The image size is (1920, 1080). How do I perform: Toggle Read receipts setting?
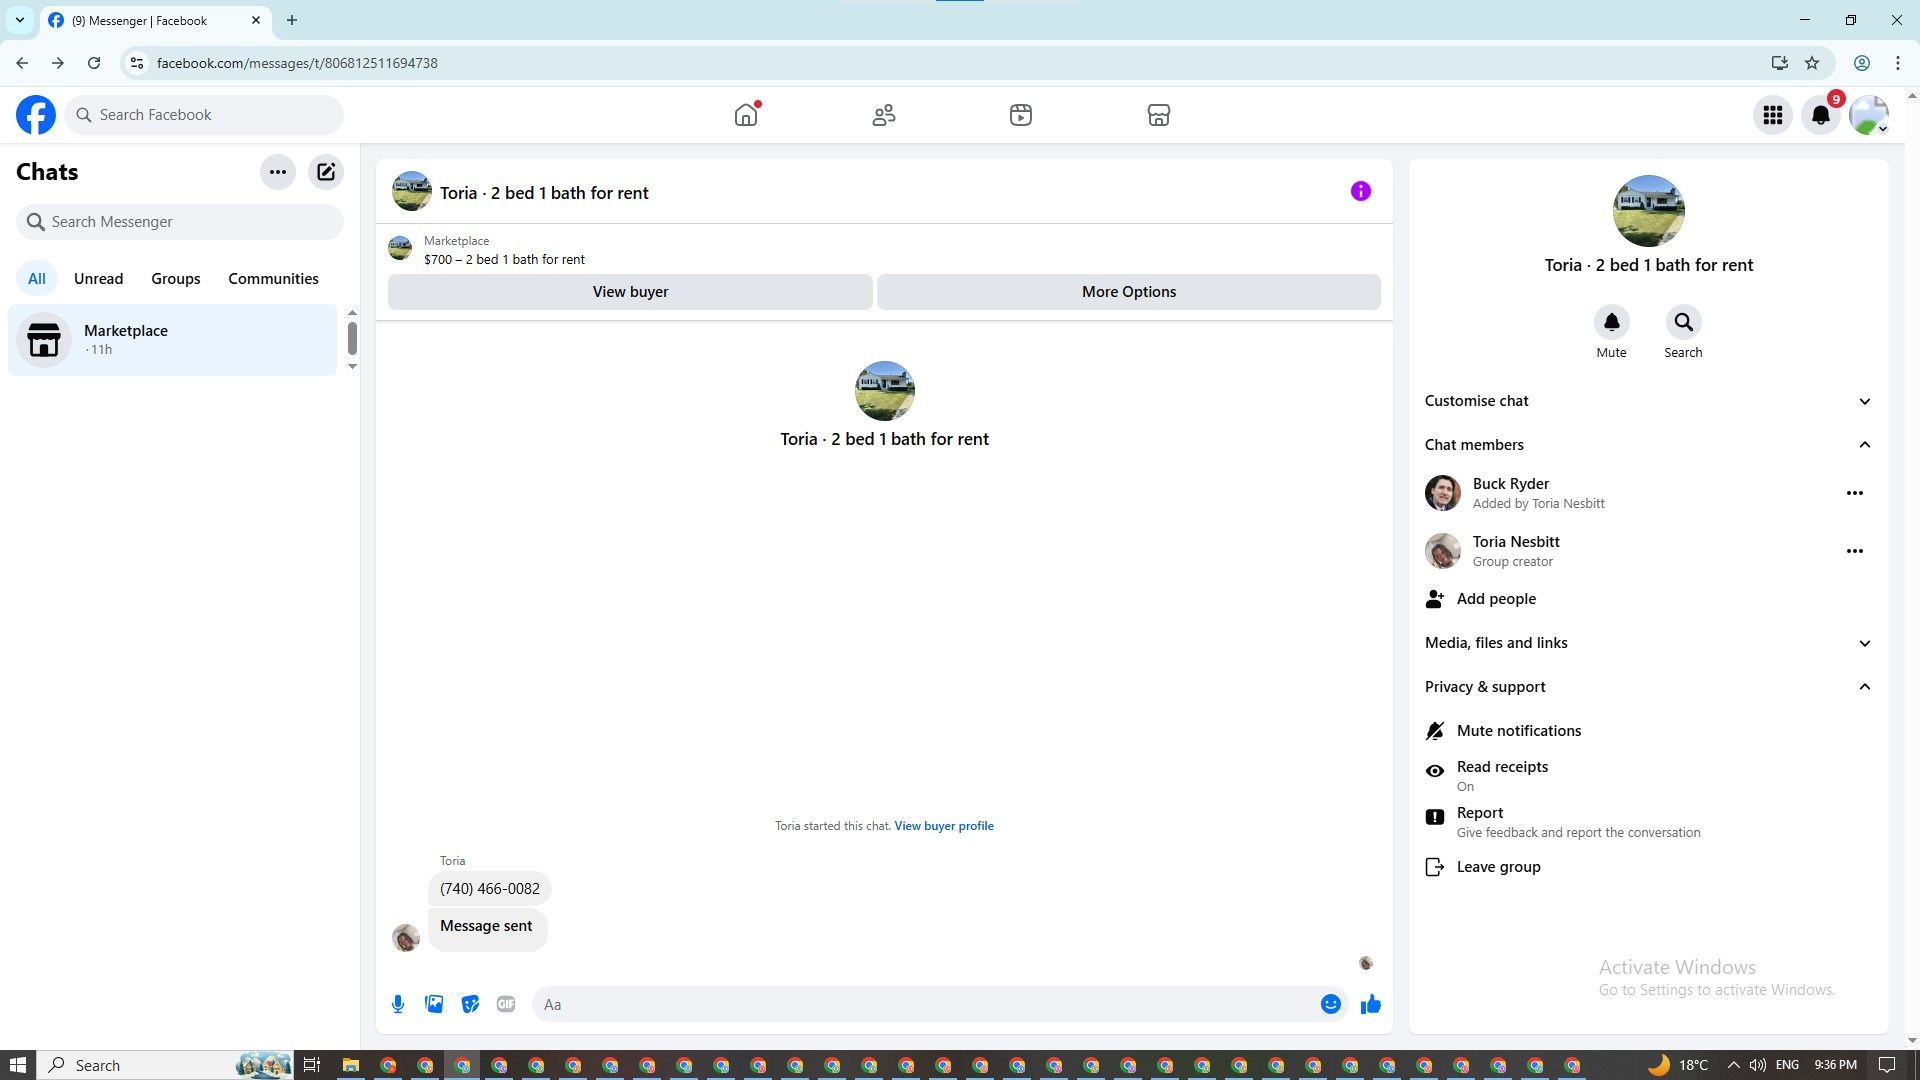(x=1501, y=775)
